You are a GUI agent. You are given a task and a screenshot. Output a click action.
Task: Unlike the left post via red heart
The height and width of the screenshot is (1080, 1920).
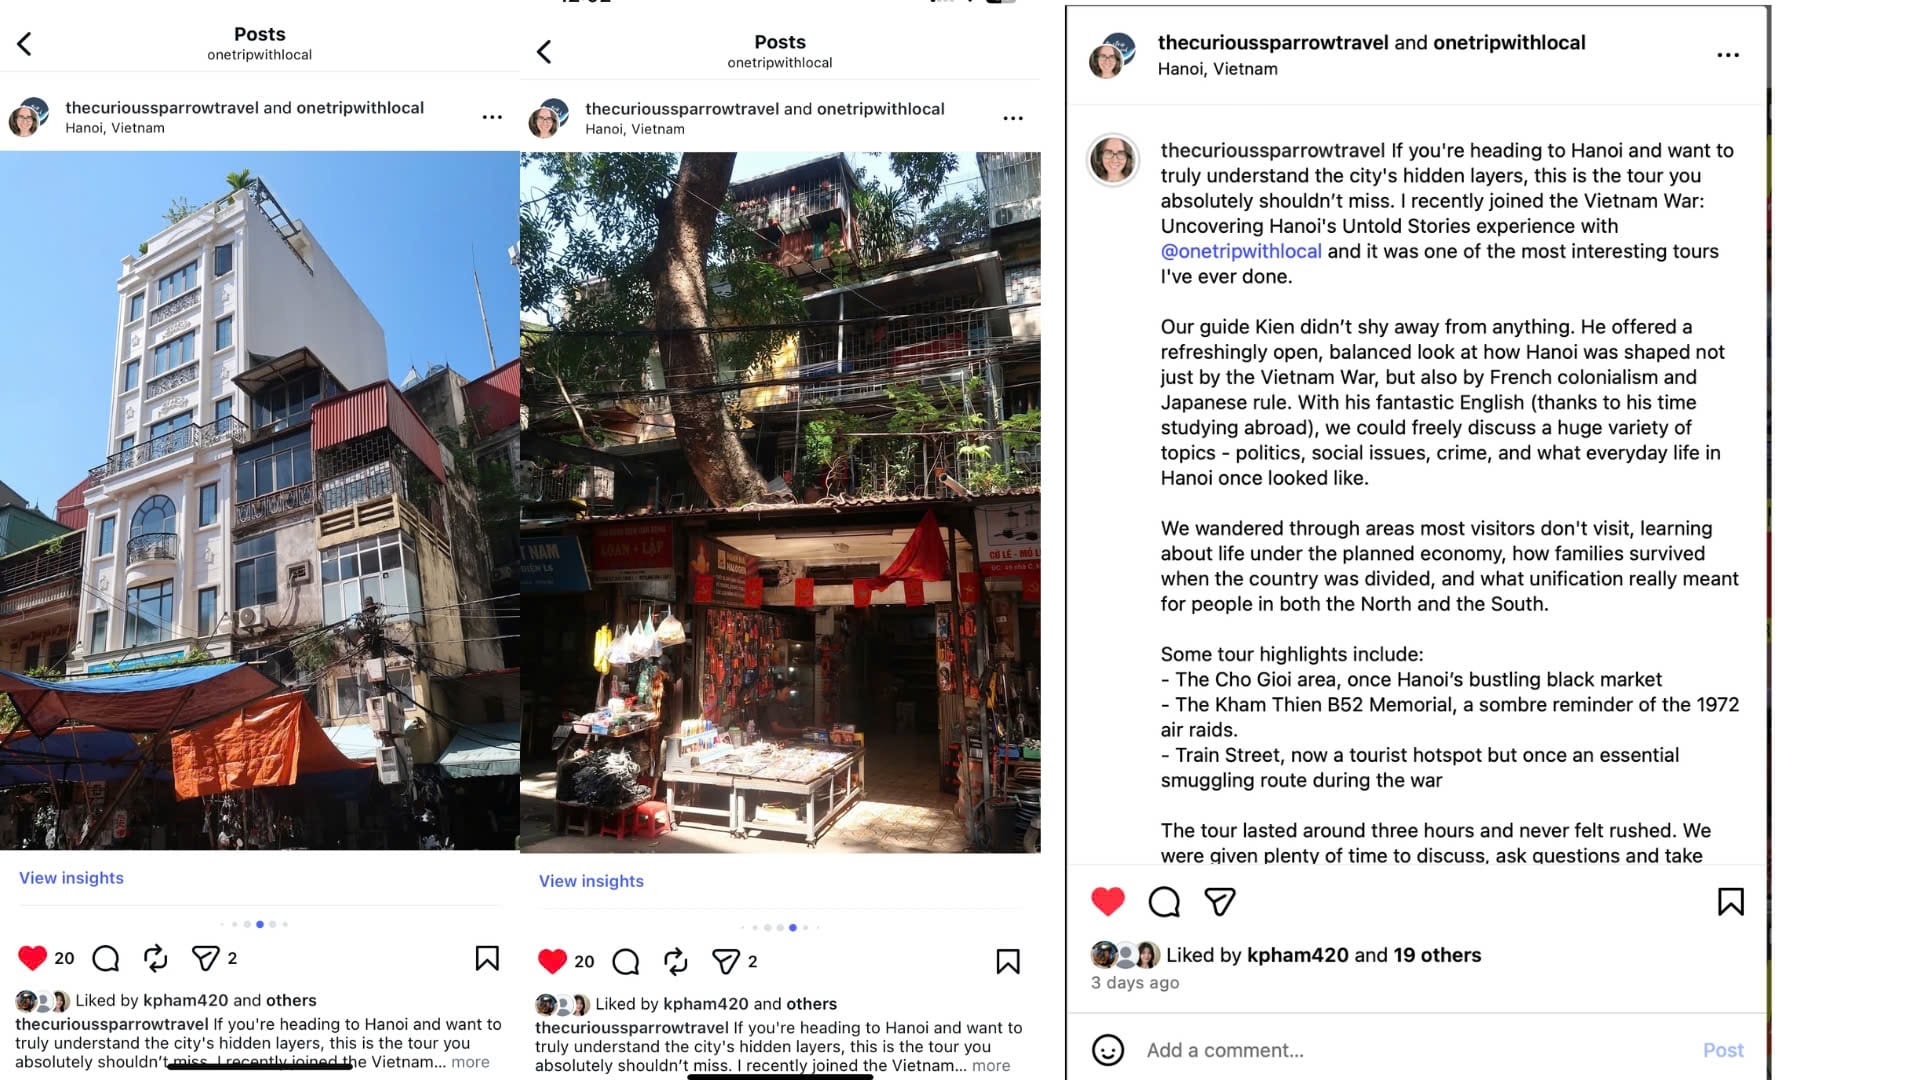pos(32,958)
